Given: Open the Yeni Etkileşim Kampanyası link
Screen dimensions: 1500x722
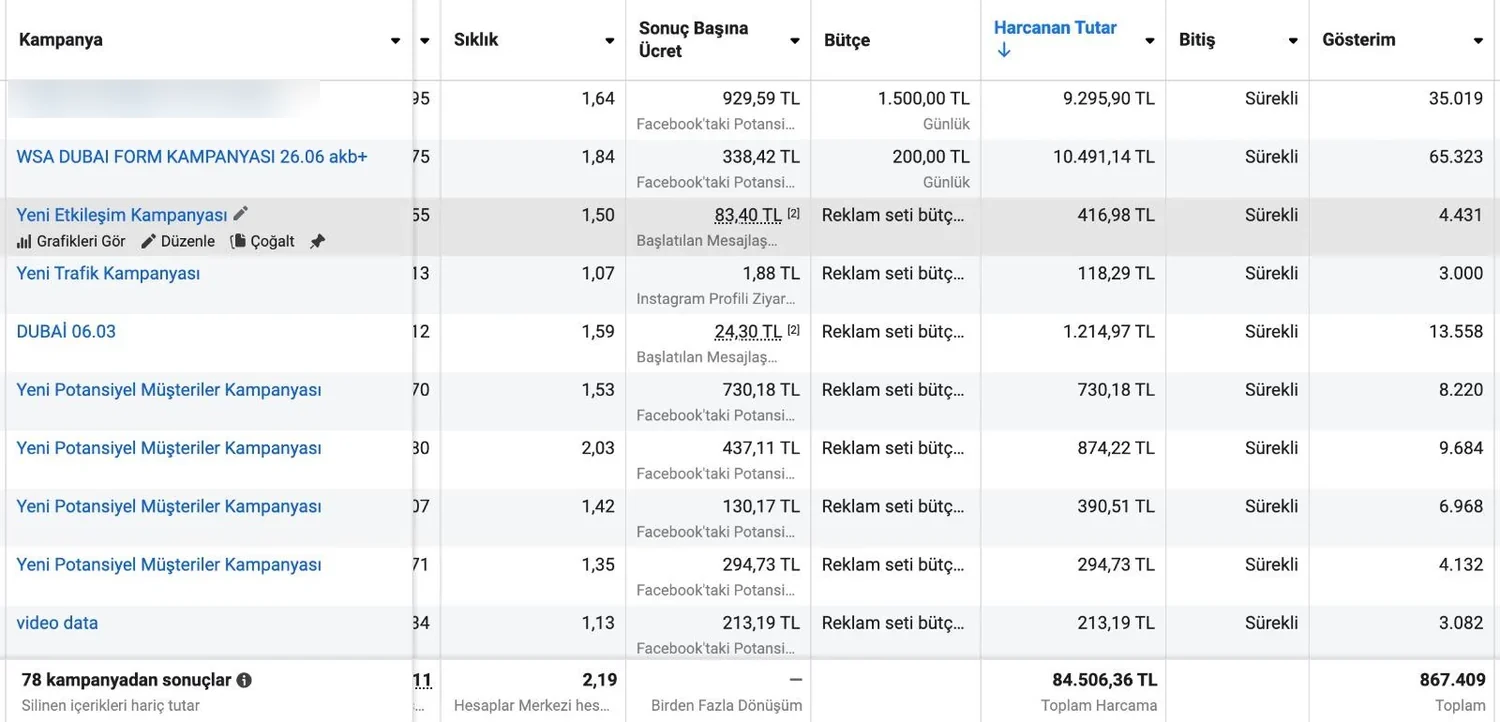Looking at the screenshot, I should pyautogui.click(x=122, y=214).
